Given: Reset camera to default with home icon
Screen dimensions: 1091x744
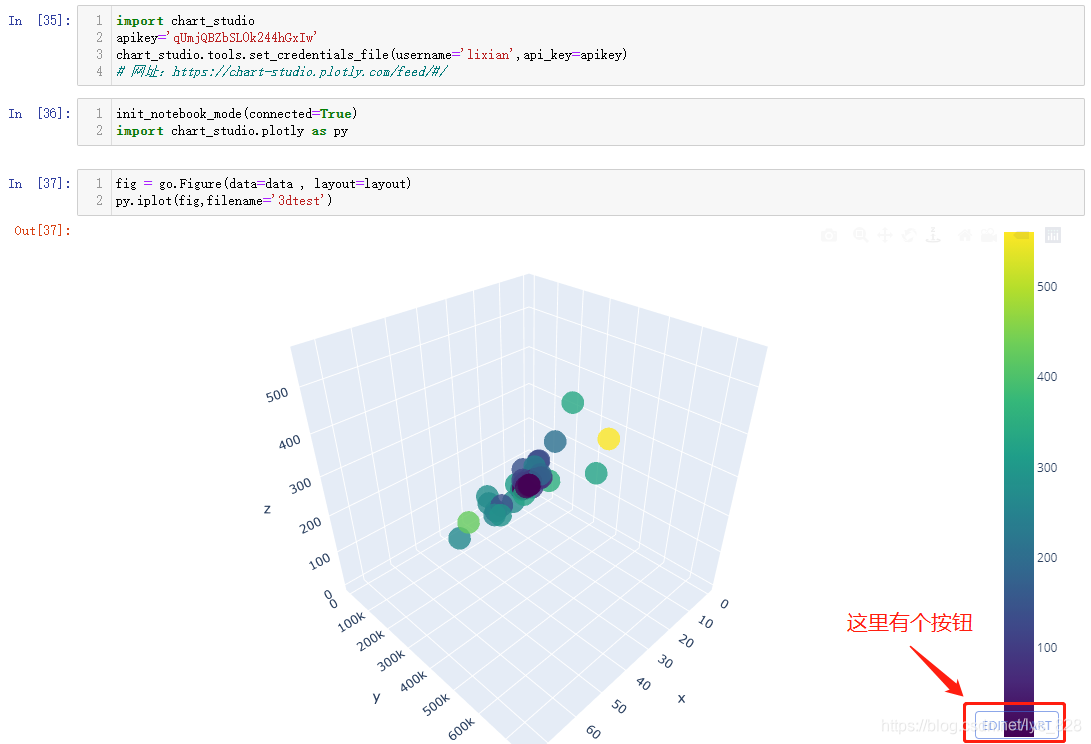Looking at the screenshot, I should pyautogui.click(x=964, y=235).
